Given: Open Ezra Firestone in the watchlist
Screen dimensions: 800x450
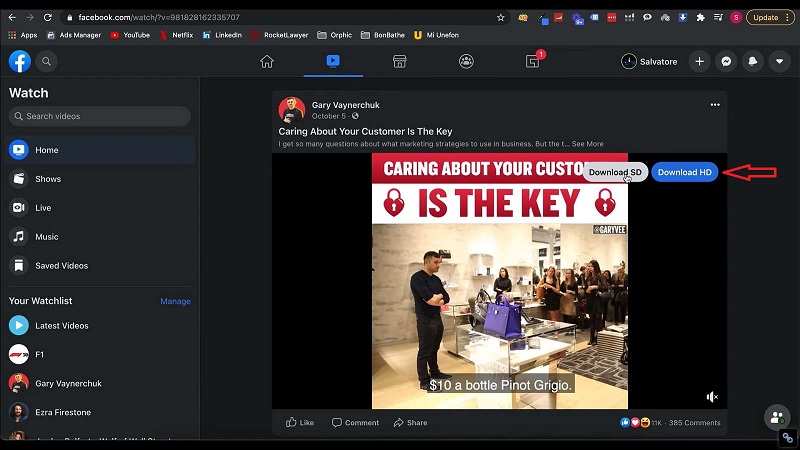Looking at the screenshot, I should (x=99, y=412).
